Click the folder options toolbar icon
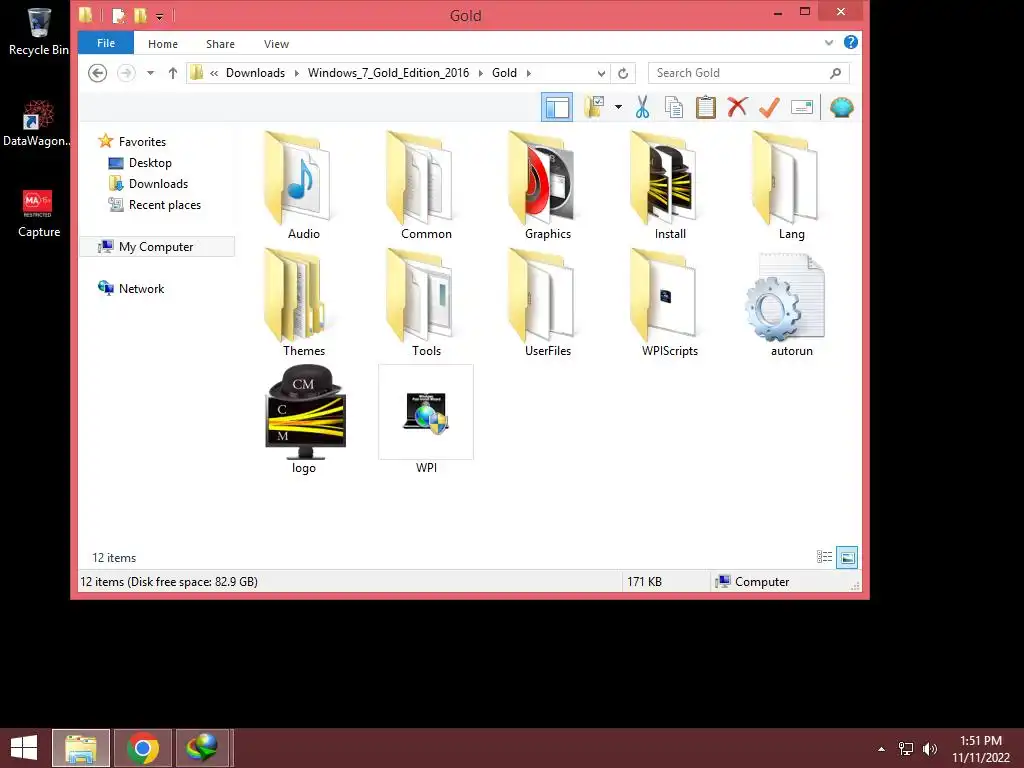 pyautogui.click(x=594, y=106)
